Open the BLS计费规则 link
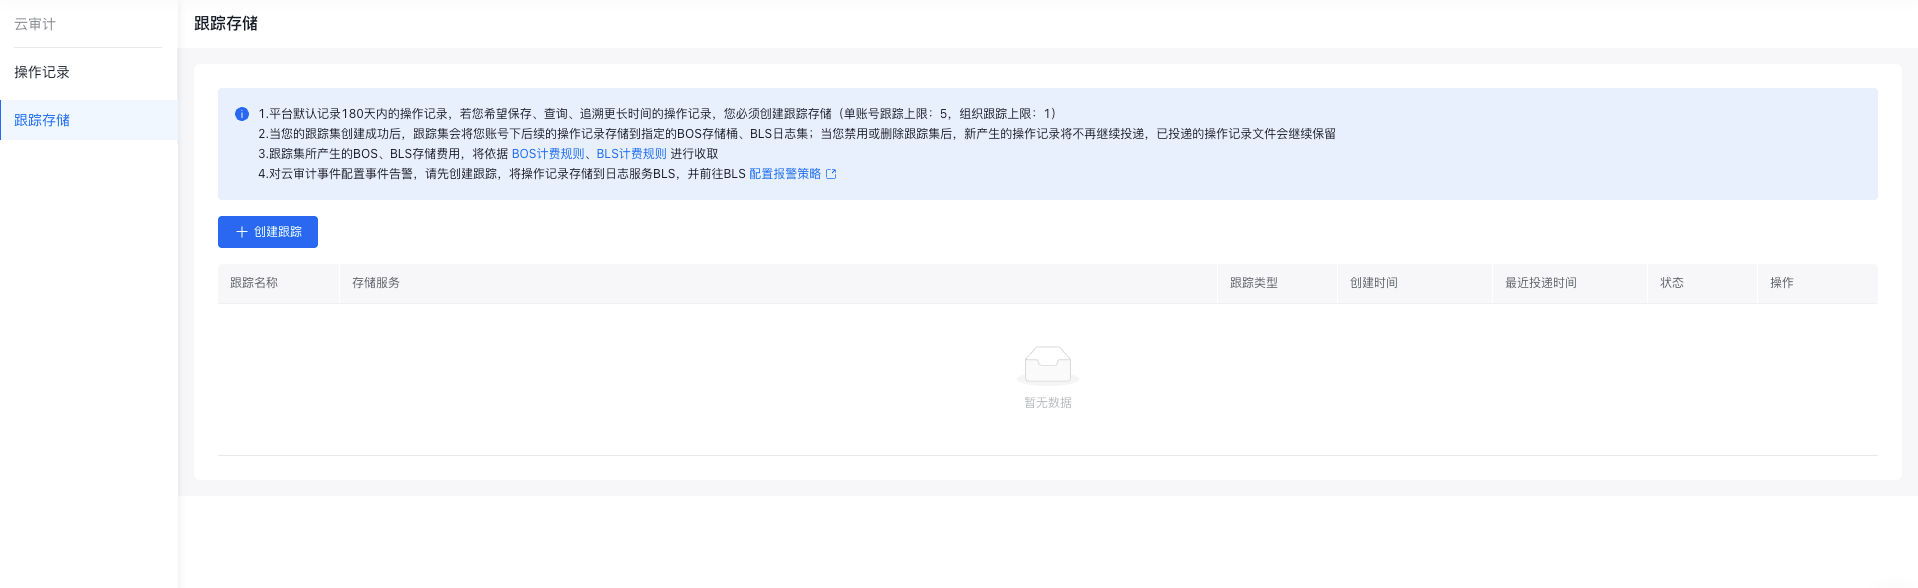The image size is (1918, 588). pyautogui.click(x=632, y=154)
